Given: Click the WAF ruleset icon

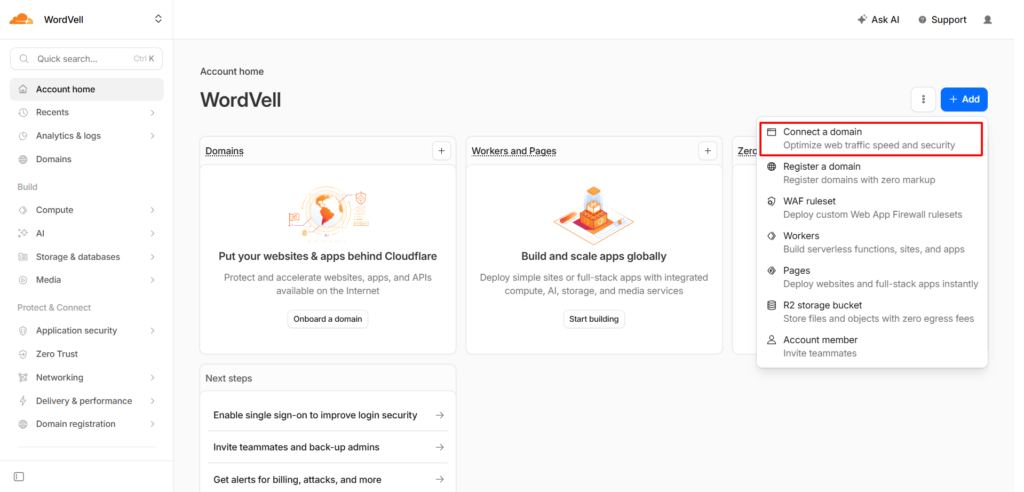Looking at the screenshot, I should [x=771, y=201].
